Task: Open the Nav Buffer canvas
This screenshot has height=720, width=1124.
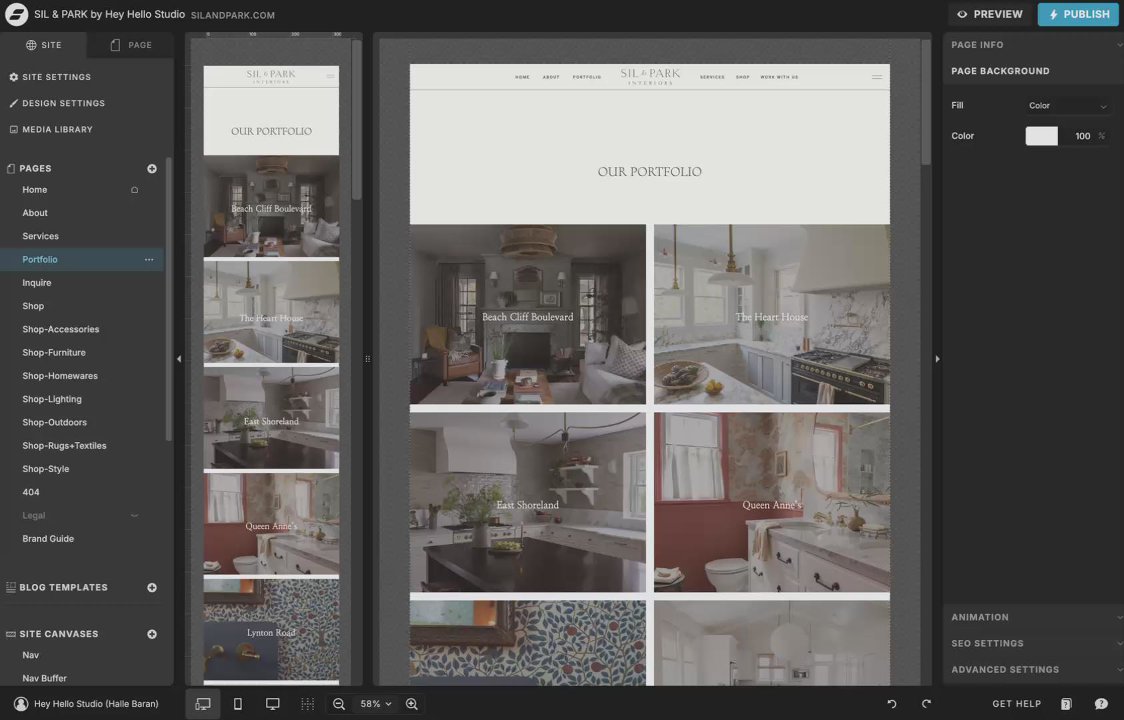Action: pos(44,678)
